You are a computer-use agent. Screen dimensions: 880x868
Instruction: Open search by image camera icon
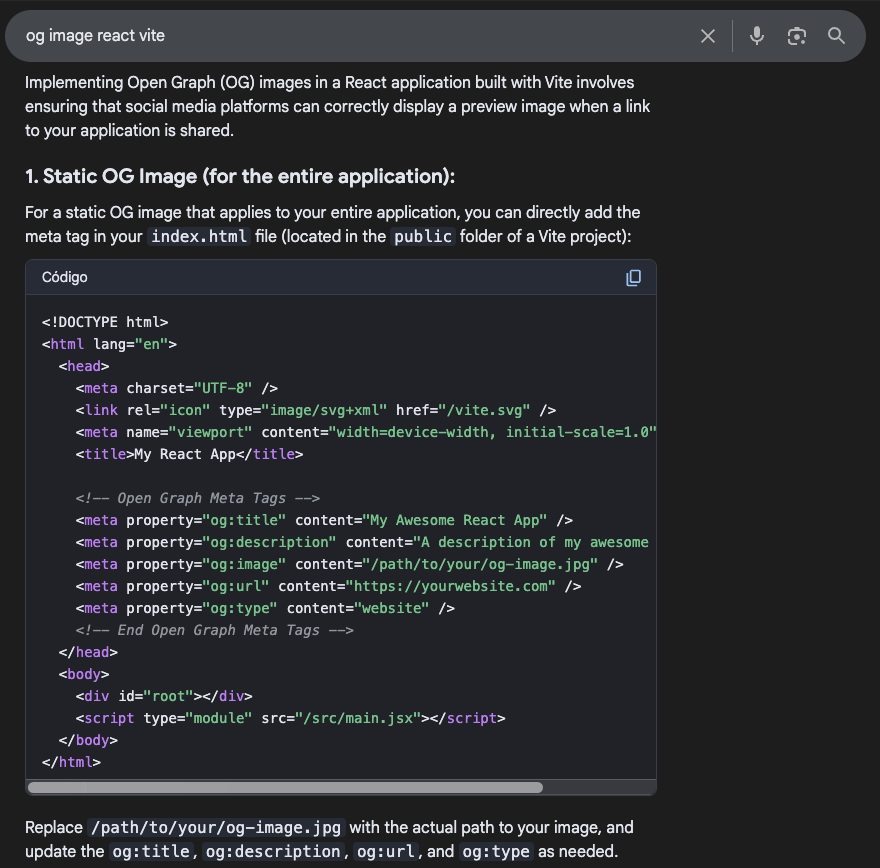796,36
